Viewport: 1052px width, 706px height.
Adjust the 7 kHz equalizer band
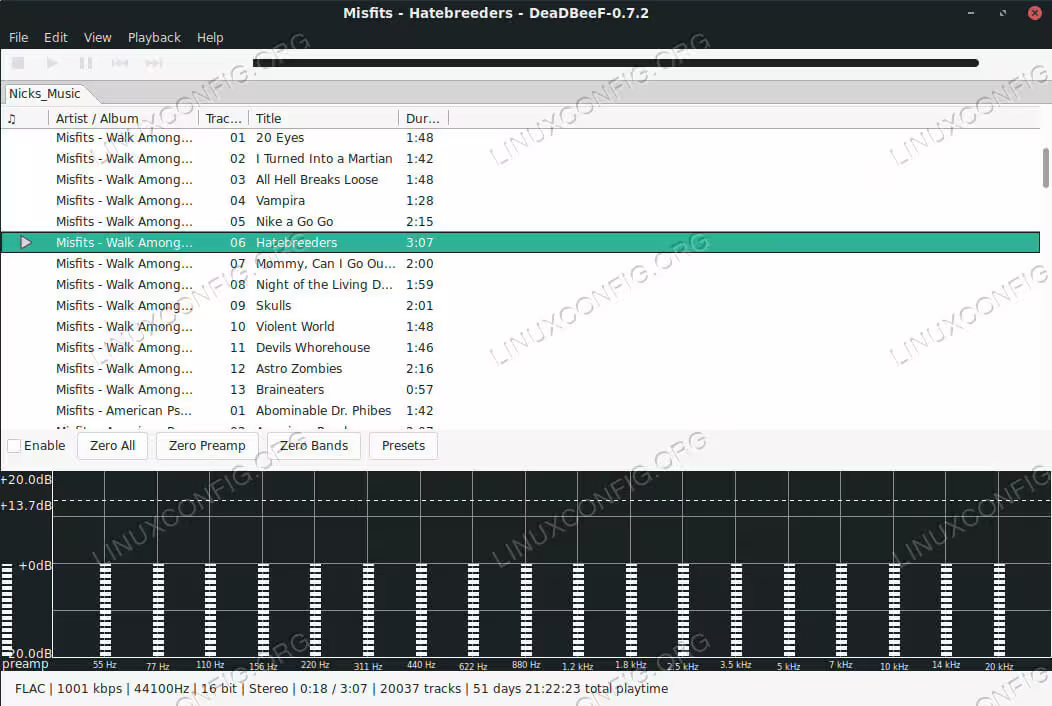pos(841,609)
